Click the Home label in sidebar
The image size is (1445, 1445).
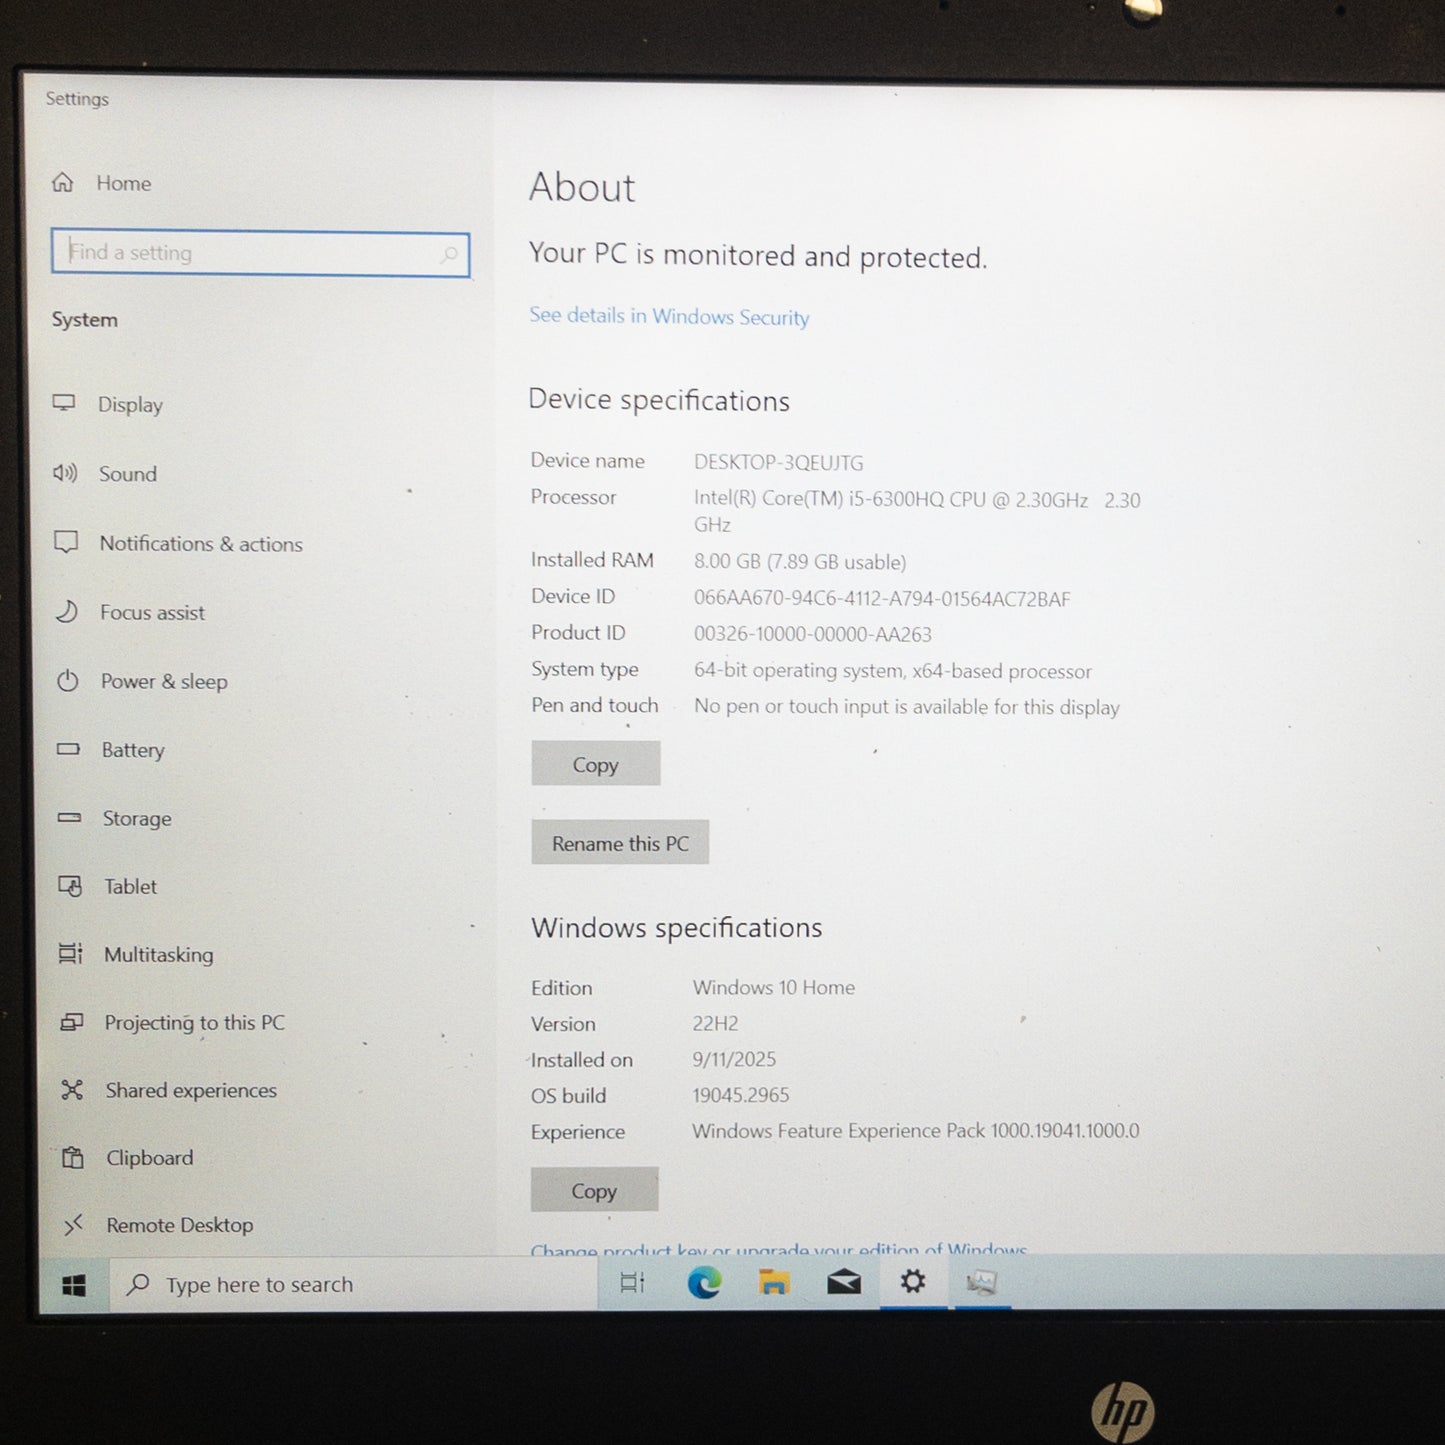124,183
